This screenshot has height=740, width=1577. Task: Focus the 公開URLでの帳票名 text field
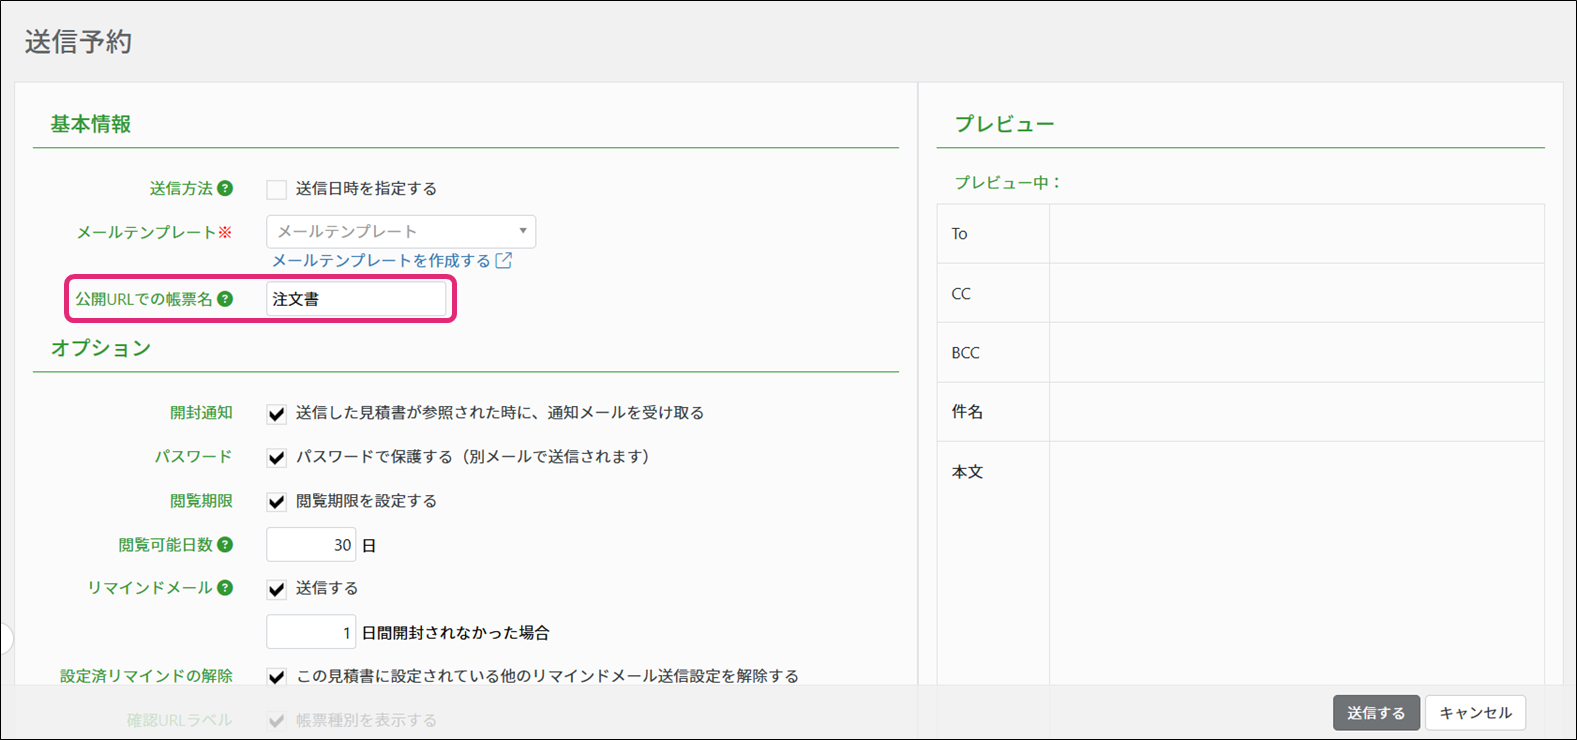[x=356, y=299]
